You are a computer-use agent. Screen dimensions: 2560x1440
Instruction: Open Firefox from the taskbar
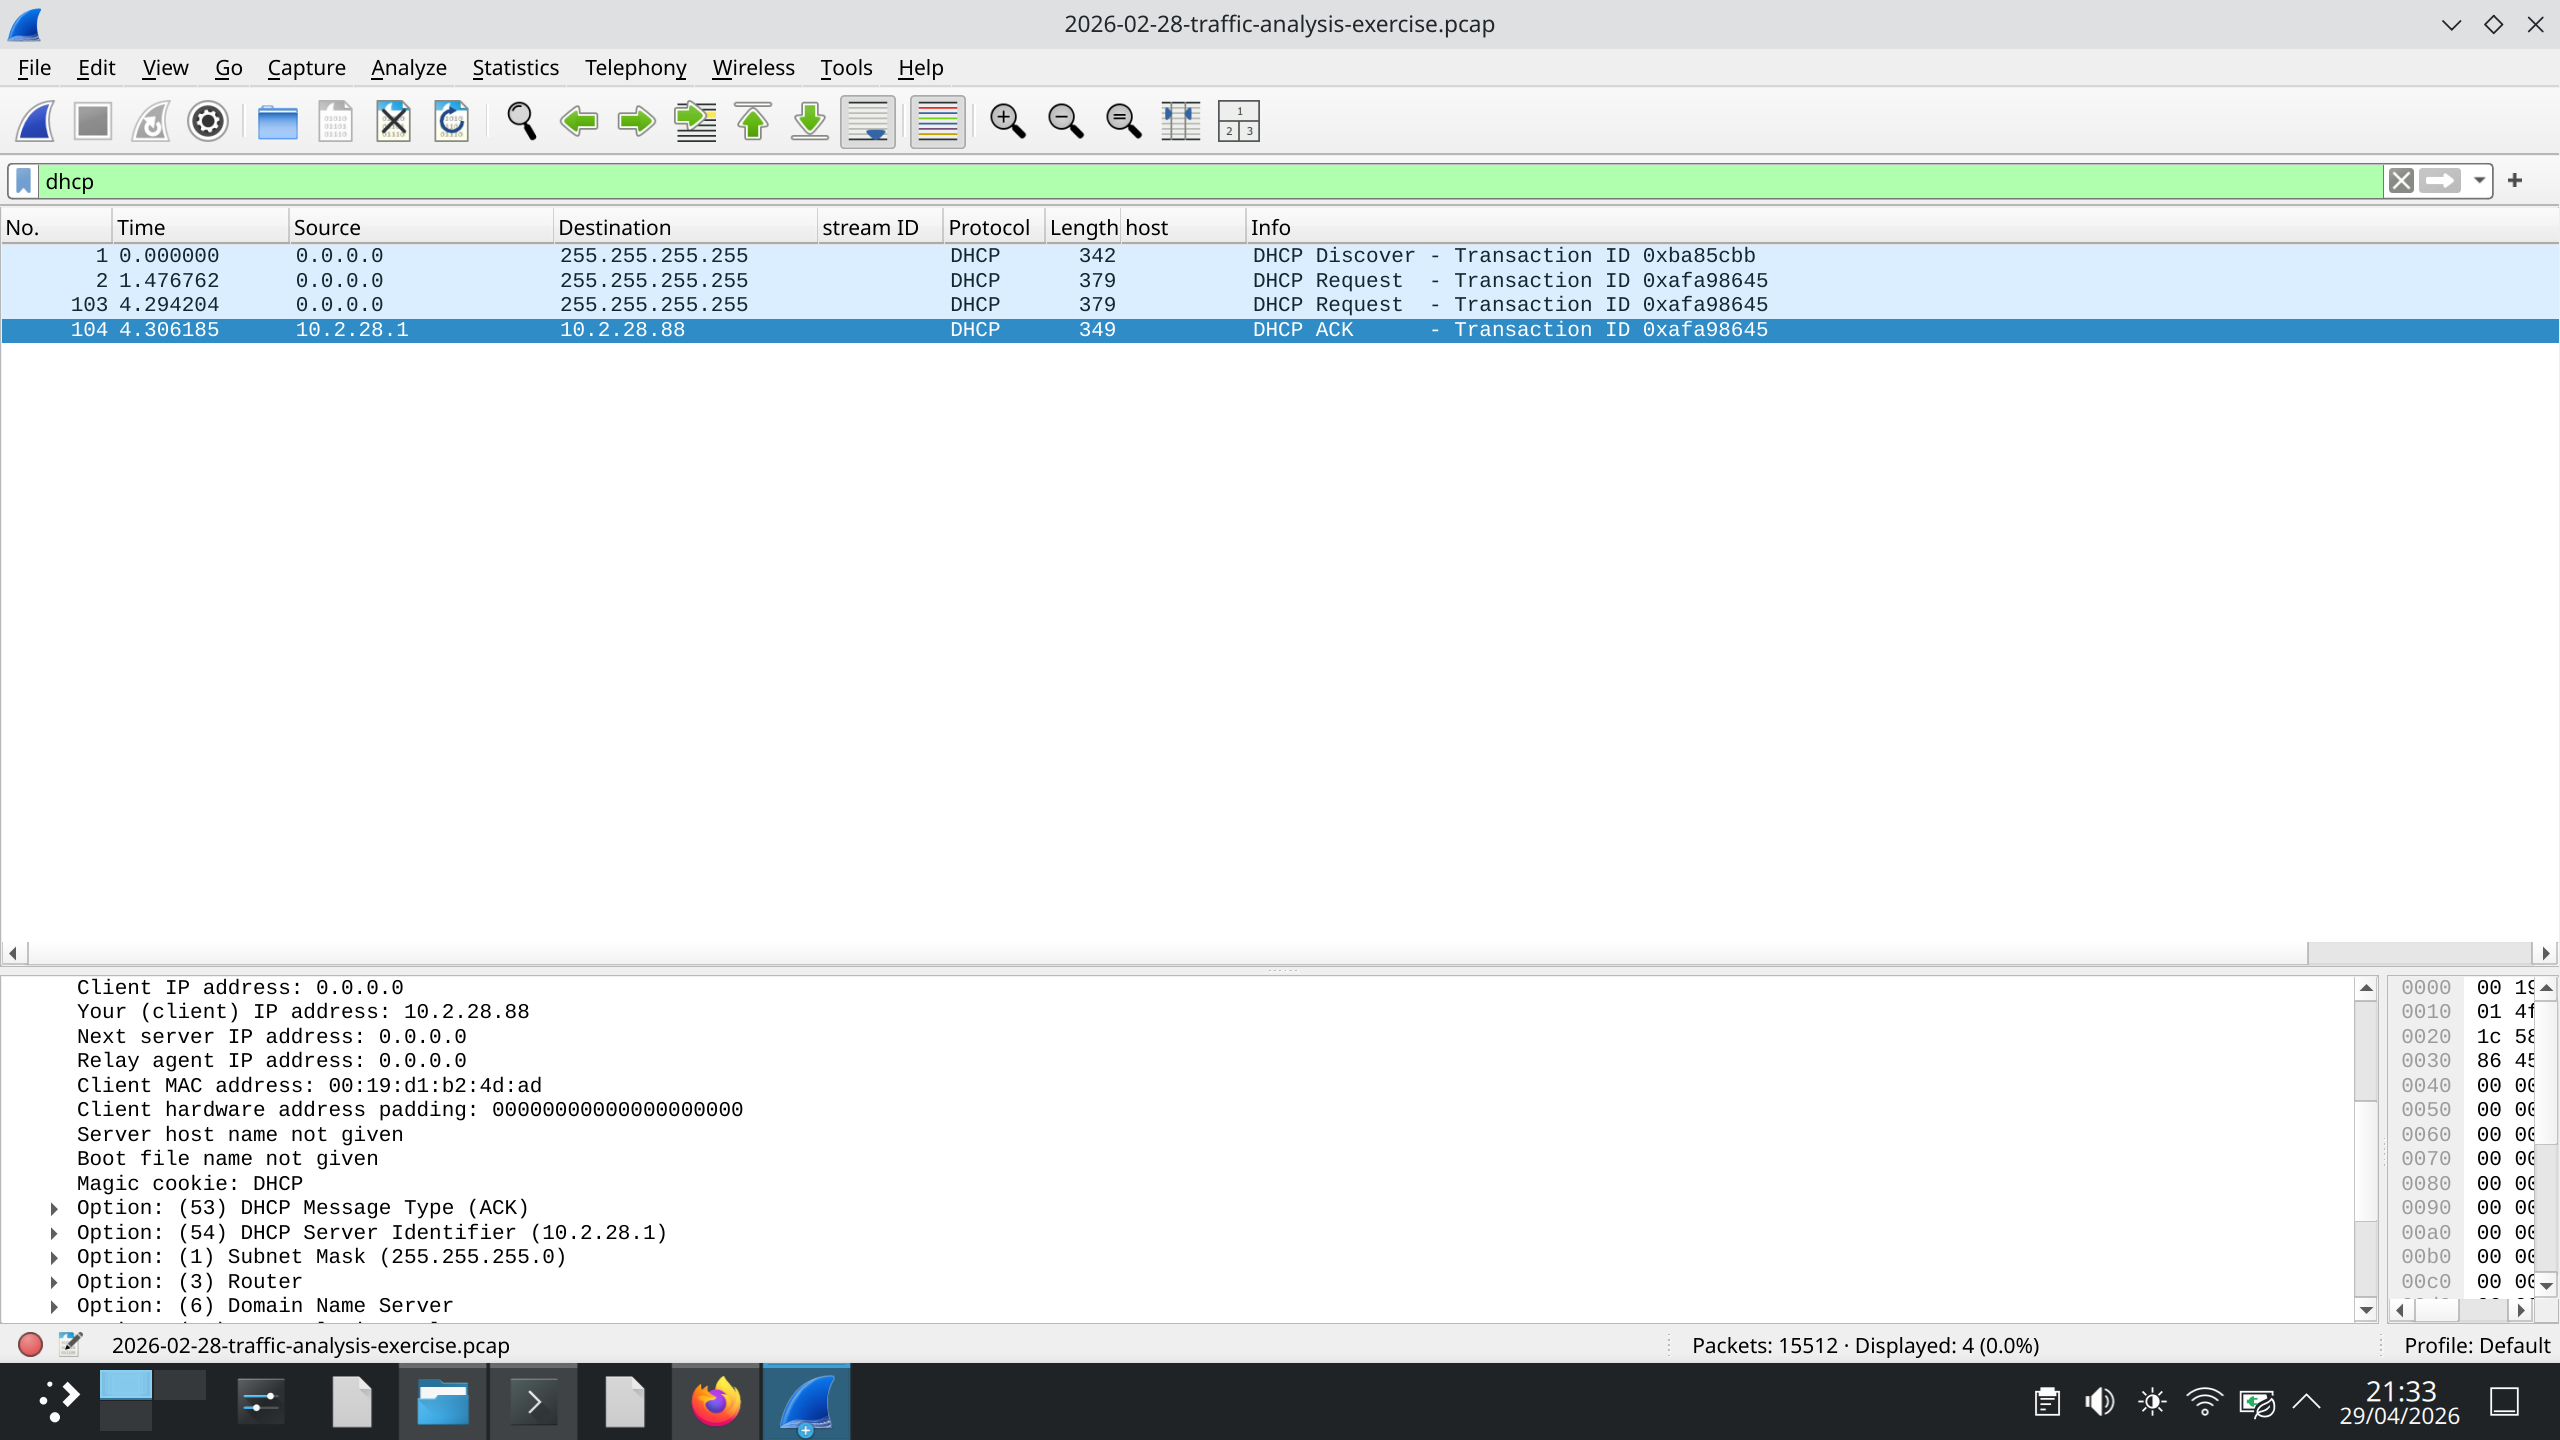point(716,1403)
